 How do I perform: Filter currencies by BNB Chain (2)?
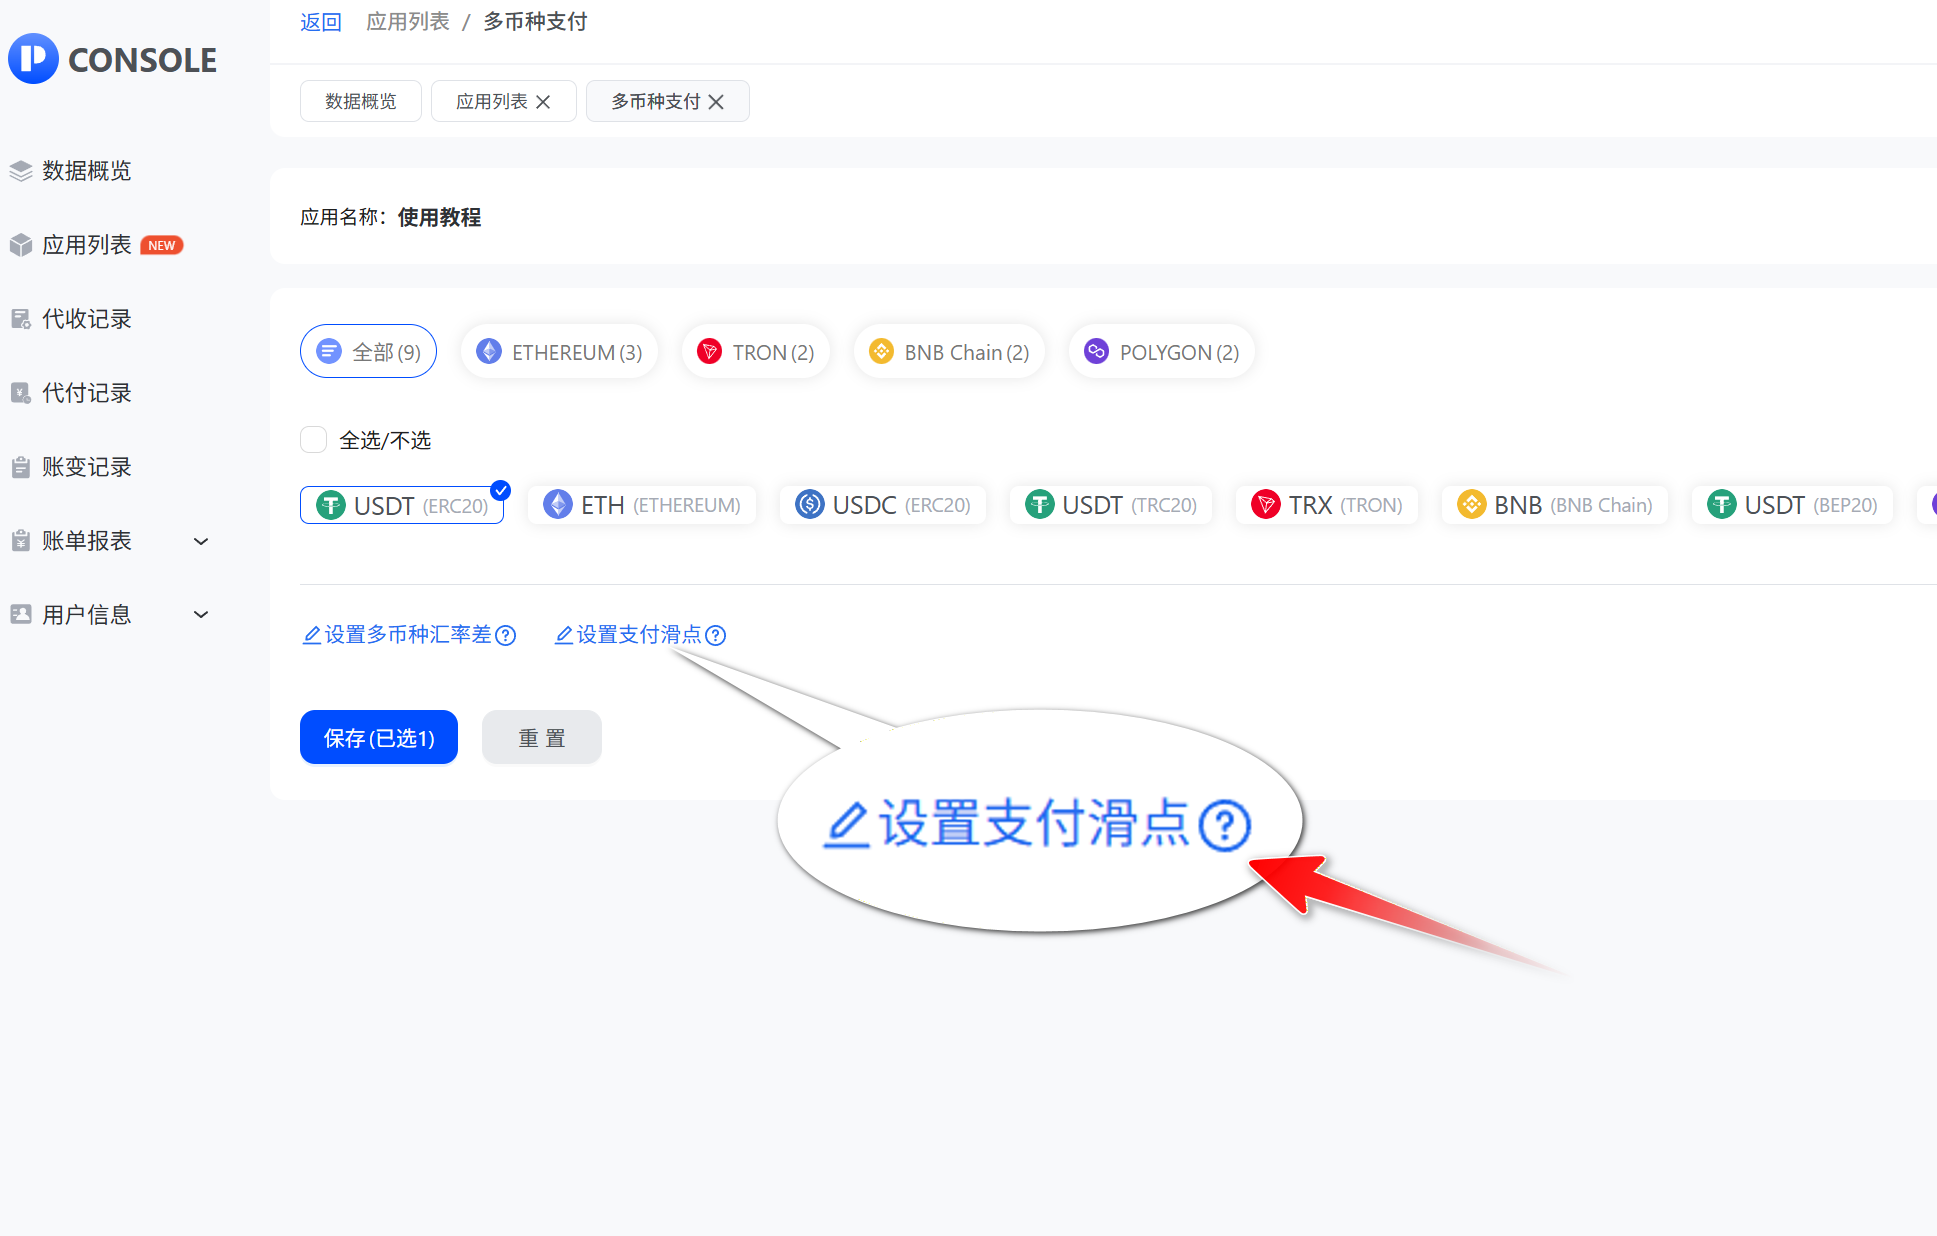[949, 352]
